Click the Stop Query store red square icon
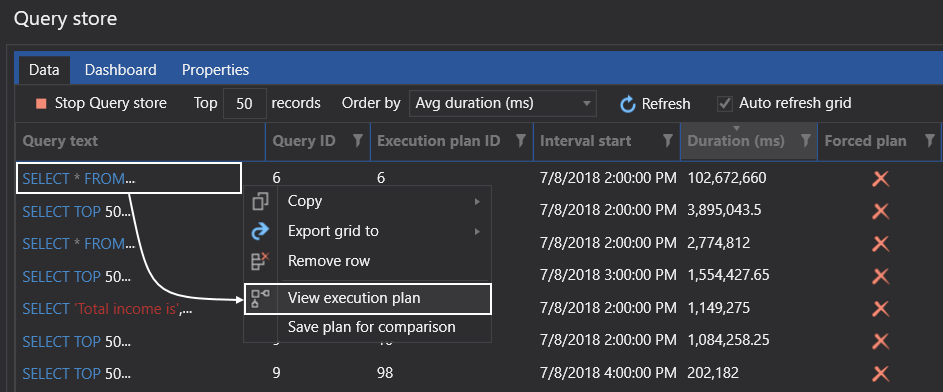Image resolution: width=943 pixels, height=392 pixels. pyautogui.click(x=41, y=103)
